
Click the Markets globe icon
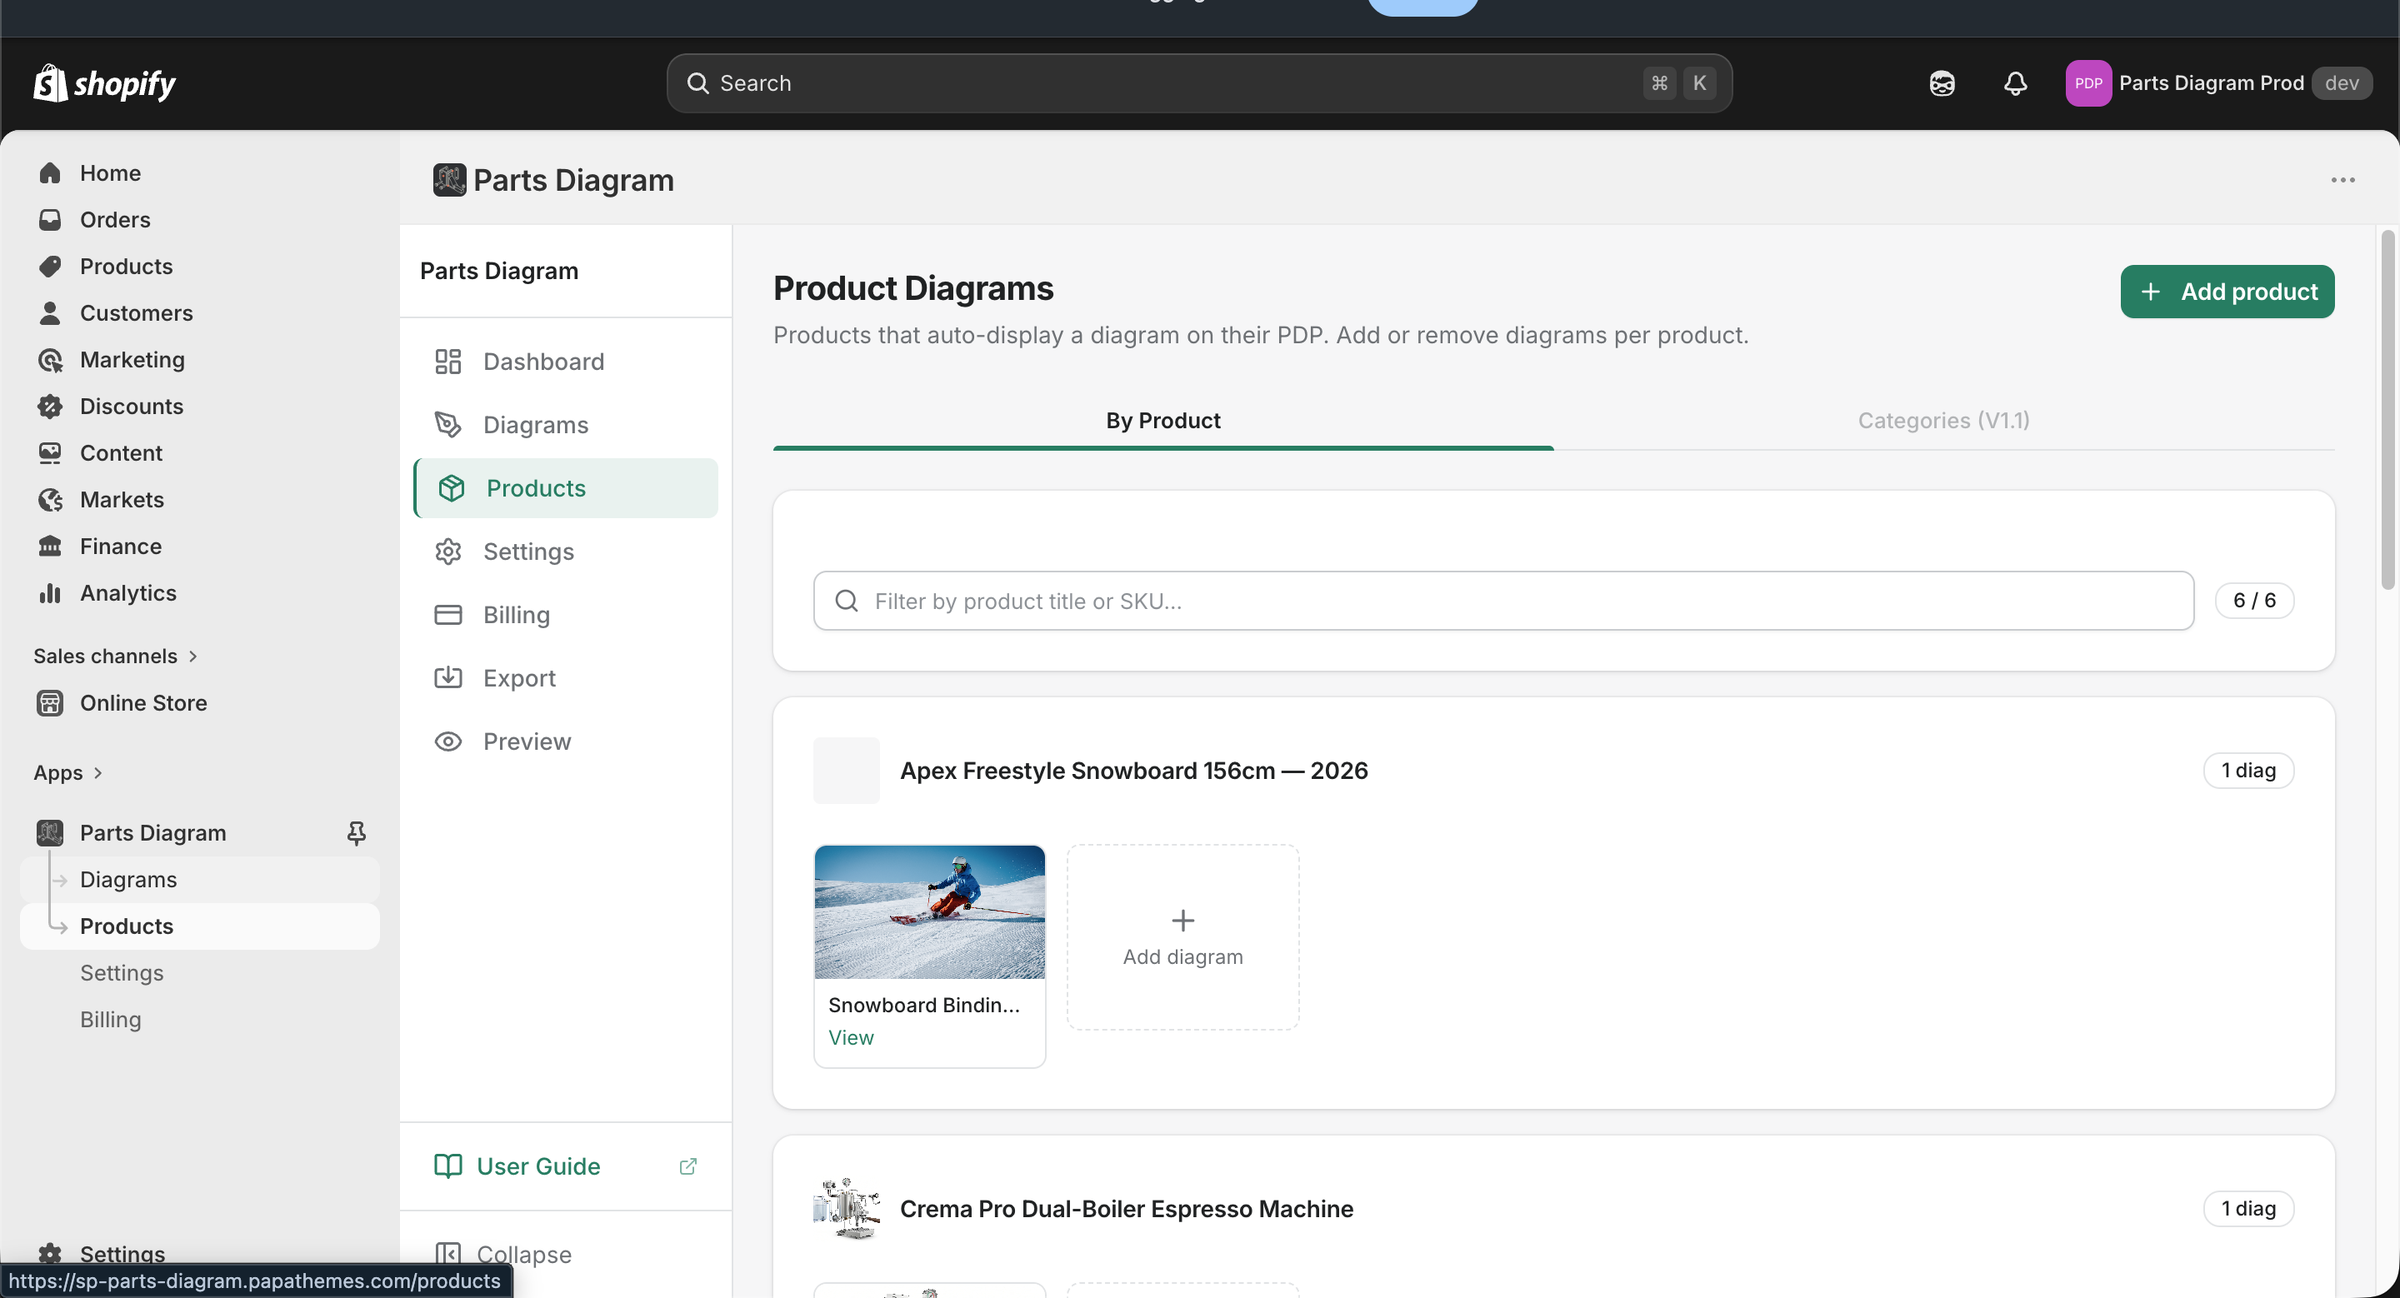pyautogui.click(x=50, y=500)
